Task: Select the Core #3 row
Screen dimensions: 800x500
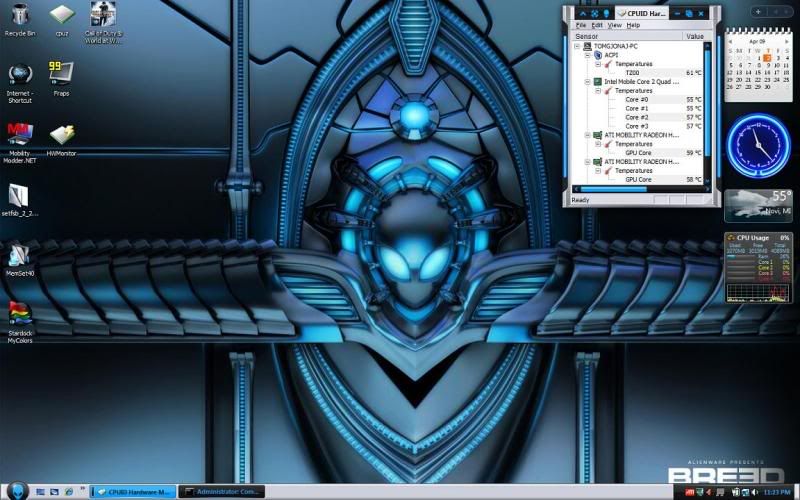Action: point(663,126)
